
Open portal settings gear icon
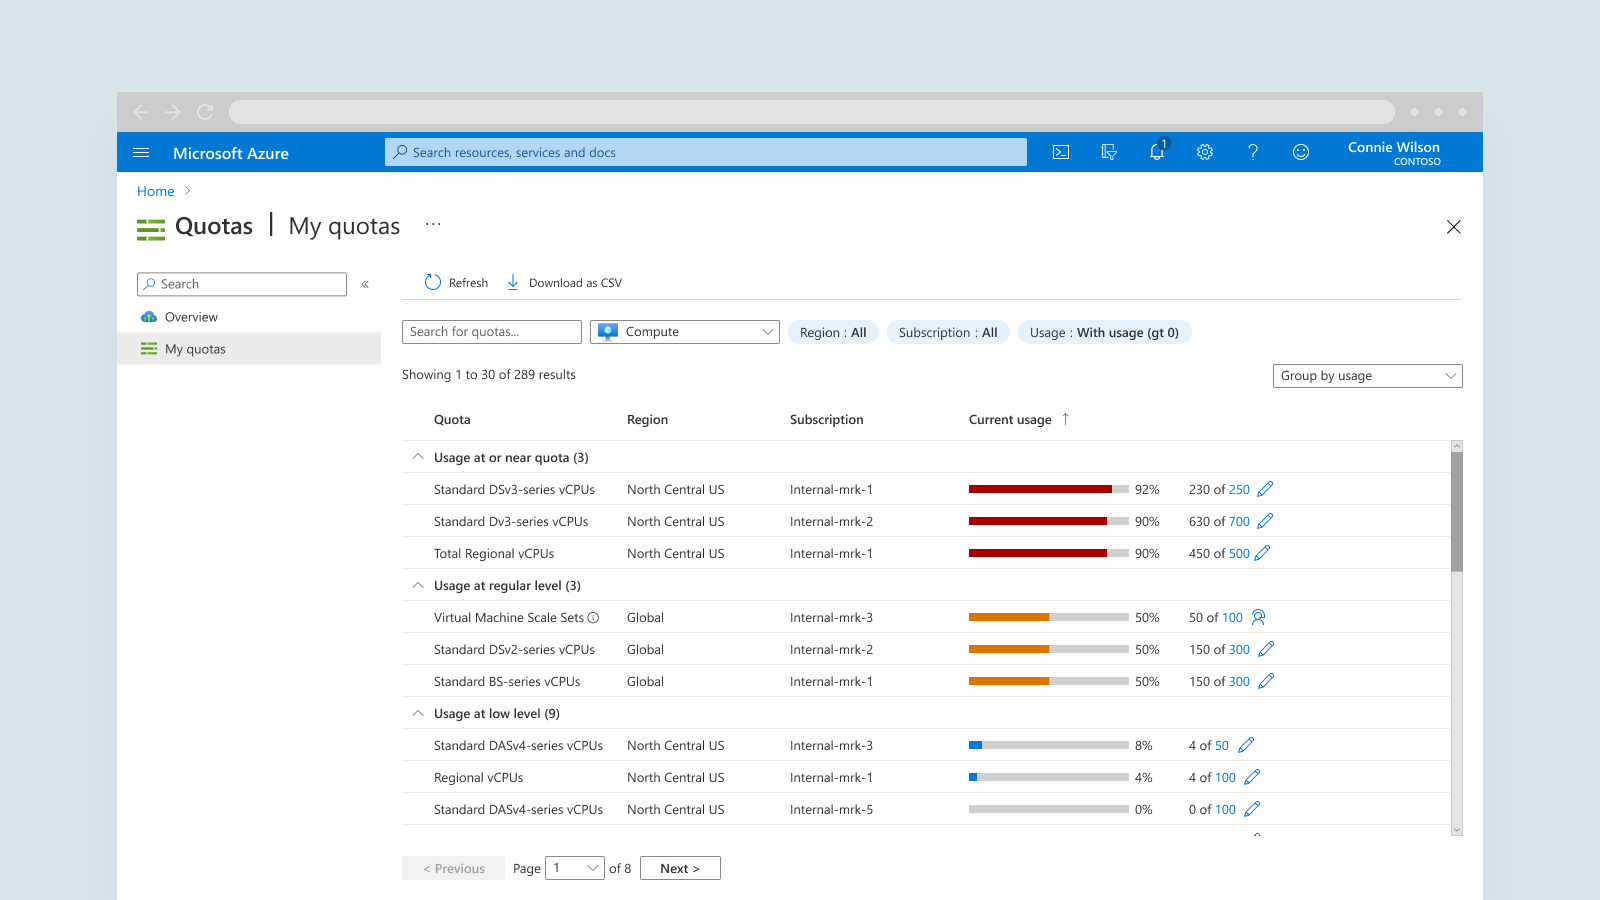[x=1205, y=152]
